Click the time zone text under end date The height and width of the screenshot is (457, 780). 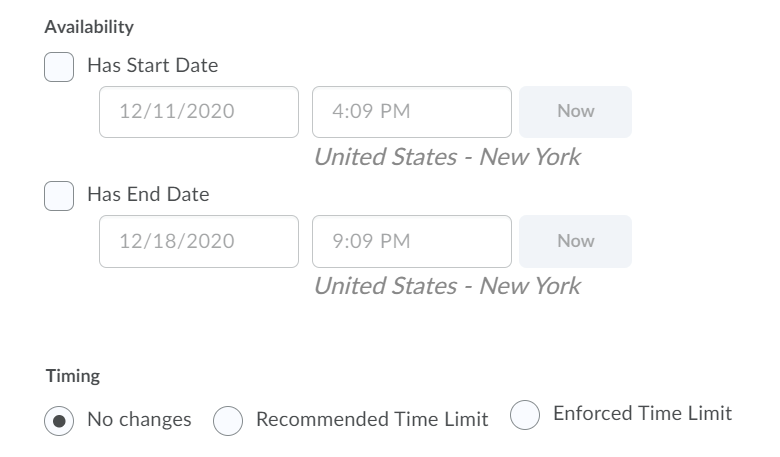coord(446,286)
